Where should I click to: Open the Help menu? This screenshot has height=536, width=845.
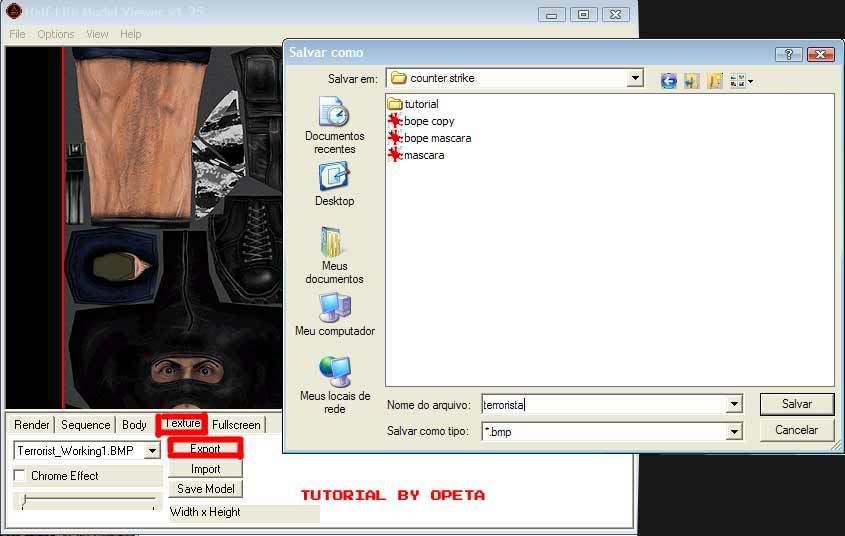[131, 34]
